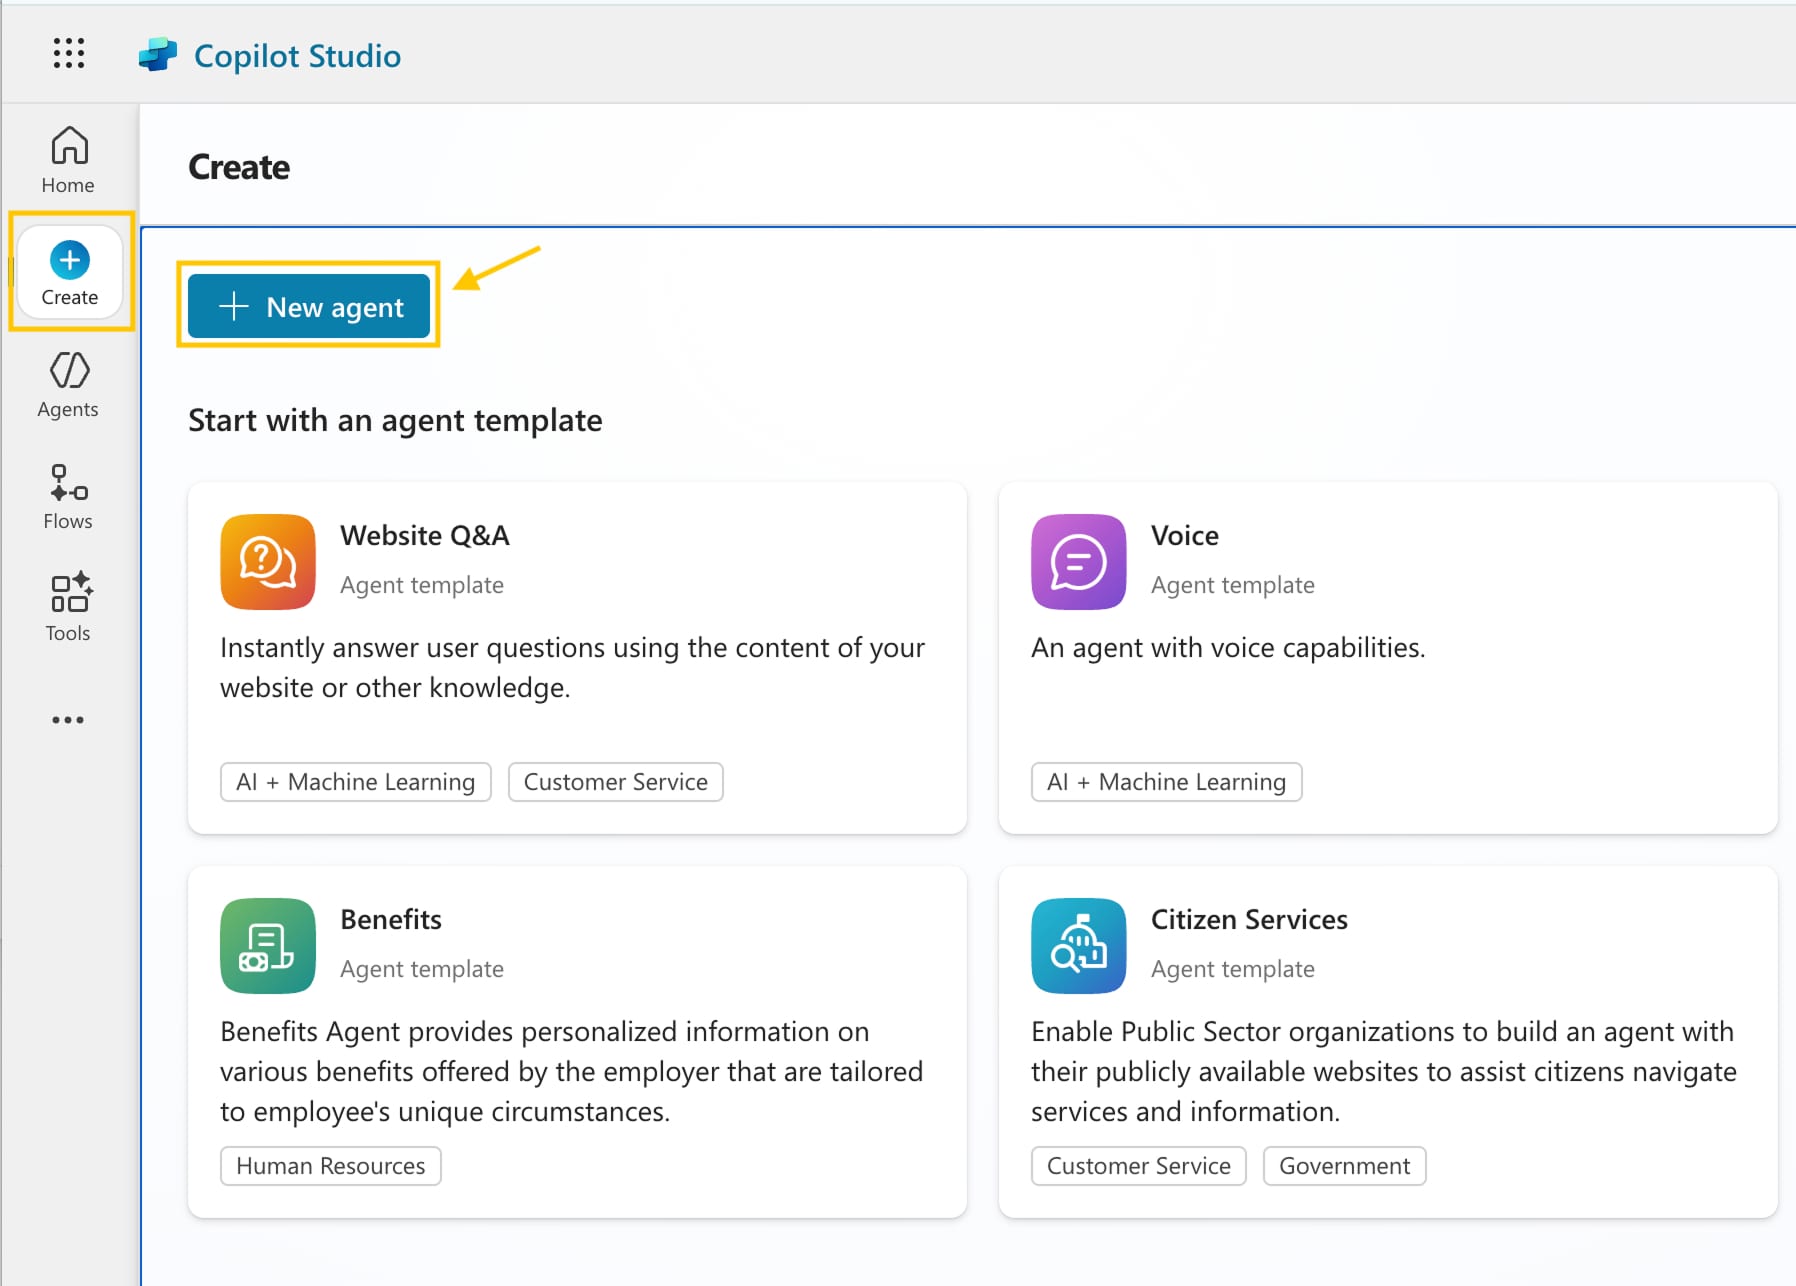Image resolution: width=1796 pixels, height=1286 pixels.
Task: Click the New agent button
Action: 309,307
